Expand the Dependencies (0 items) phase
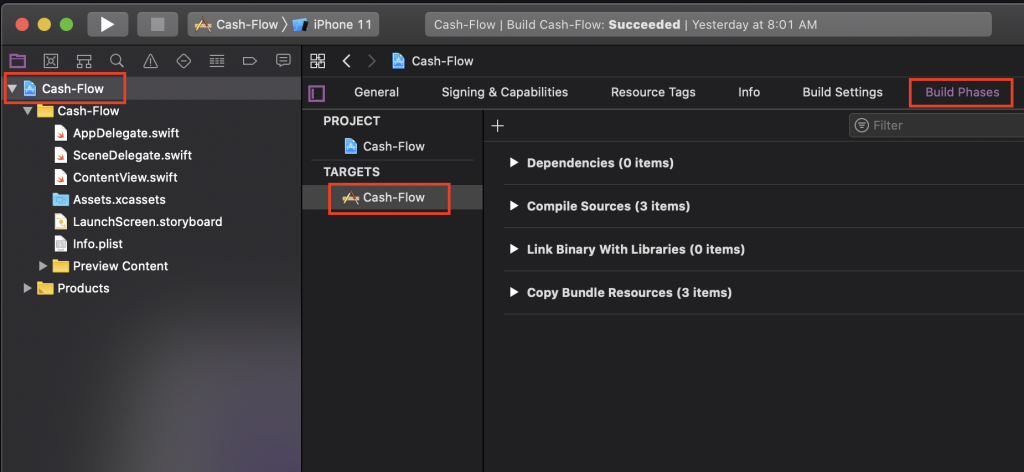 pyautogui.click(x=514, y=163)
